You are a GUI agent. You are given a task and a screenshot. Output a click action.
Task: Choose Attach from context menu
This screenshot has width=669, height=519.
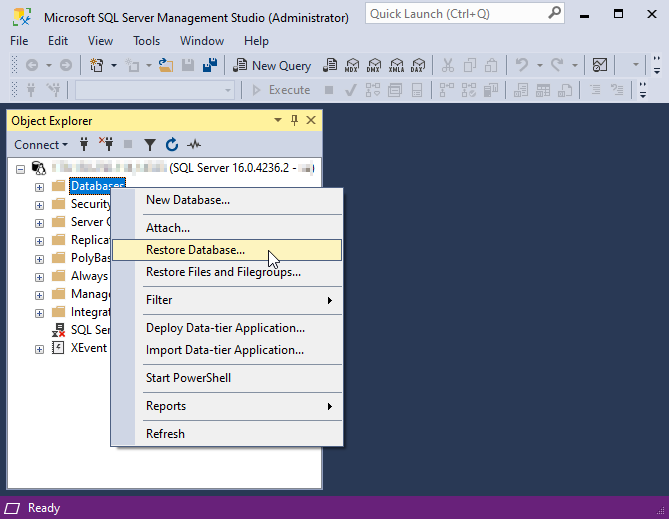(x=227, y=228)
